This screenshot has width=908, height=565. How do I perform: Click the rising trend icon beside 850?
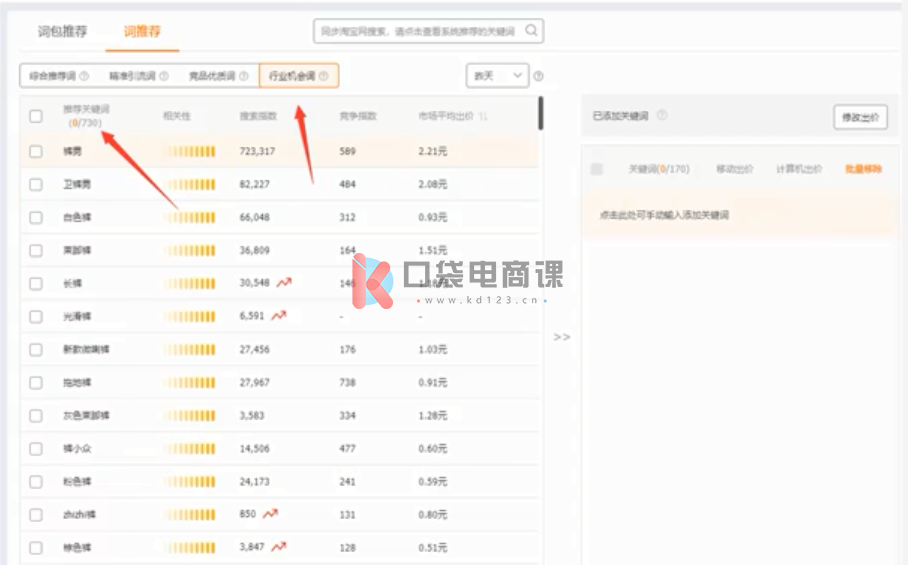[270, 513]
